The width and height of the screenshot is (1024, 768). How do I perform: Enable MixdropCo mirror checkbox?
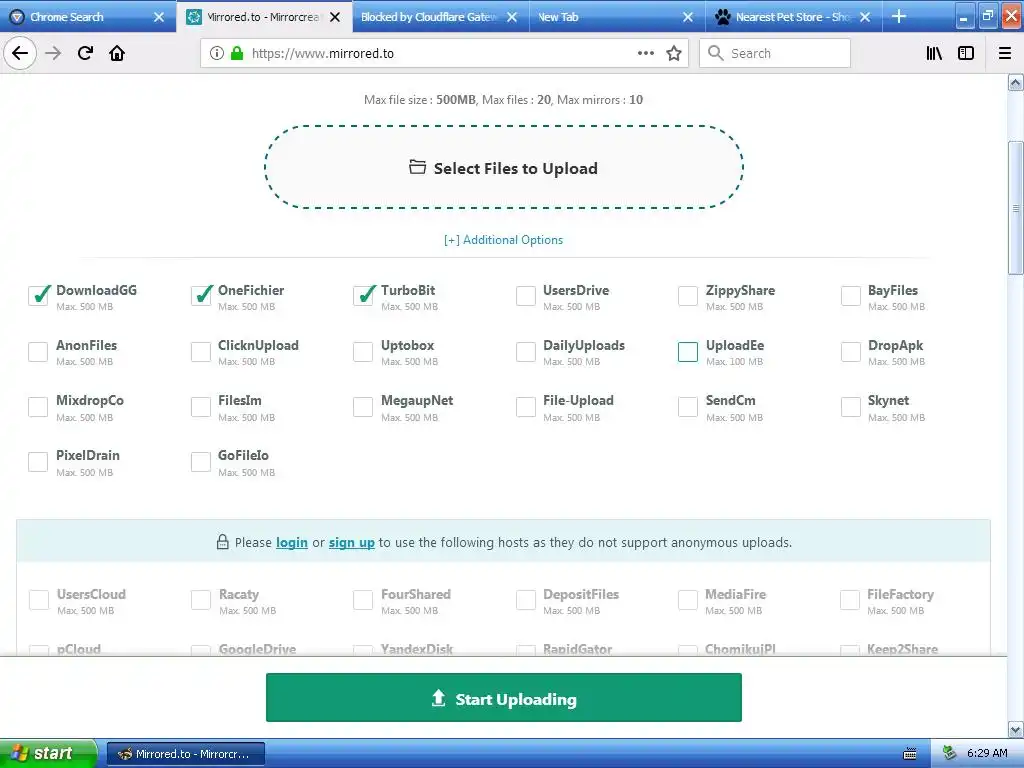pos(38,406)
